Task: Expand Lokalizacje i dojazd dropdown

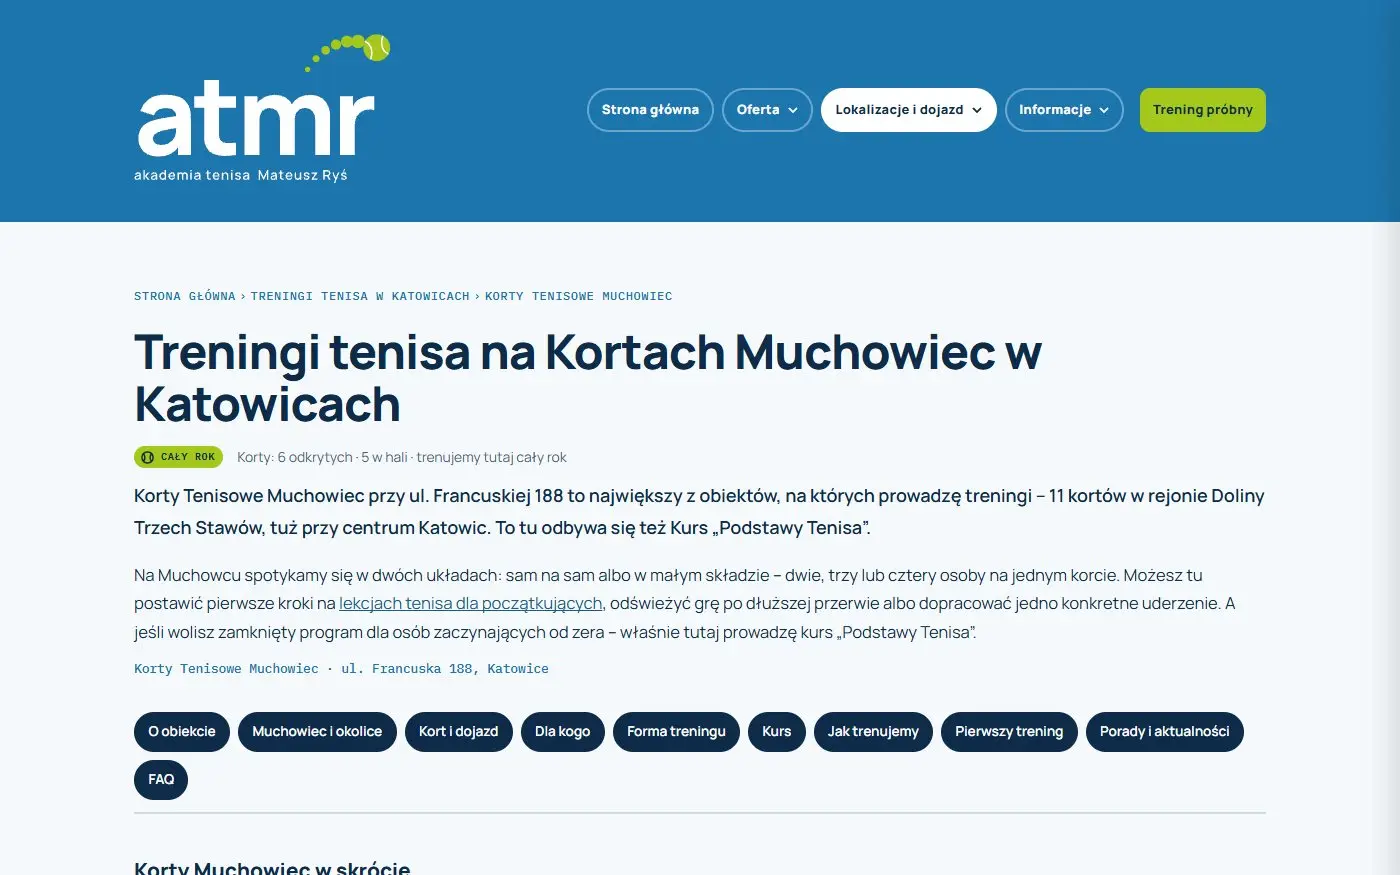Action: click(909, 110)
